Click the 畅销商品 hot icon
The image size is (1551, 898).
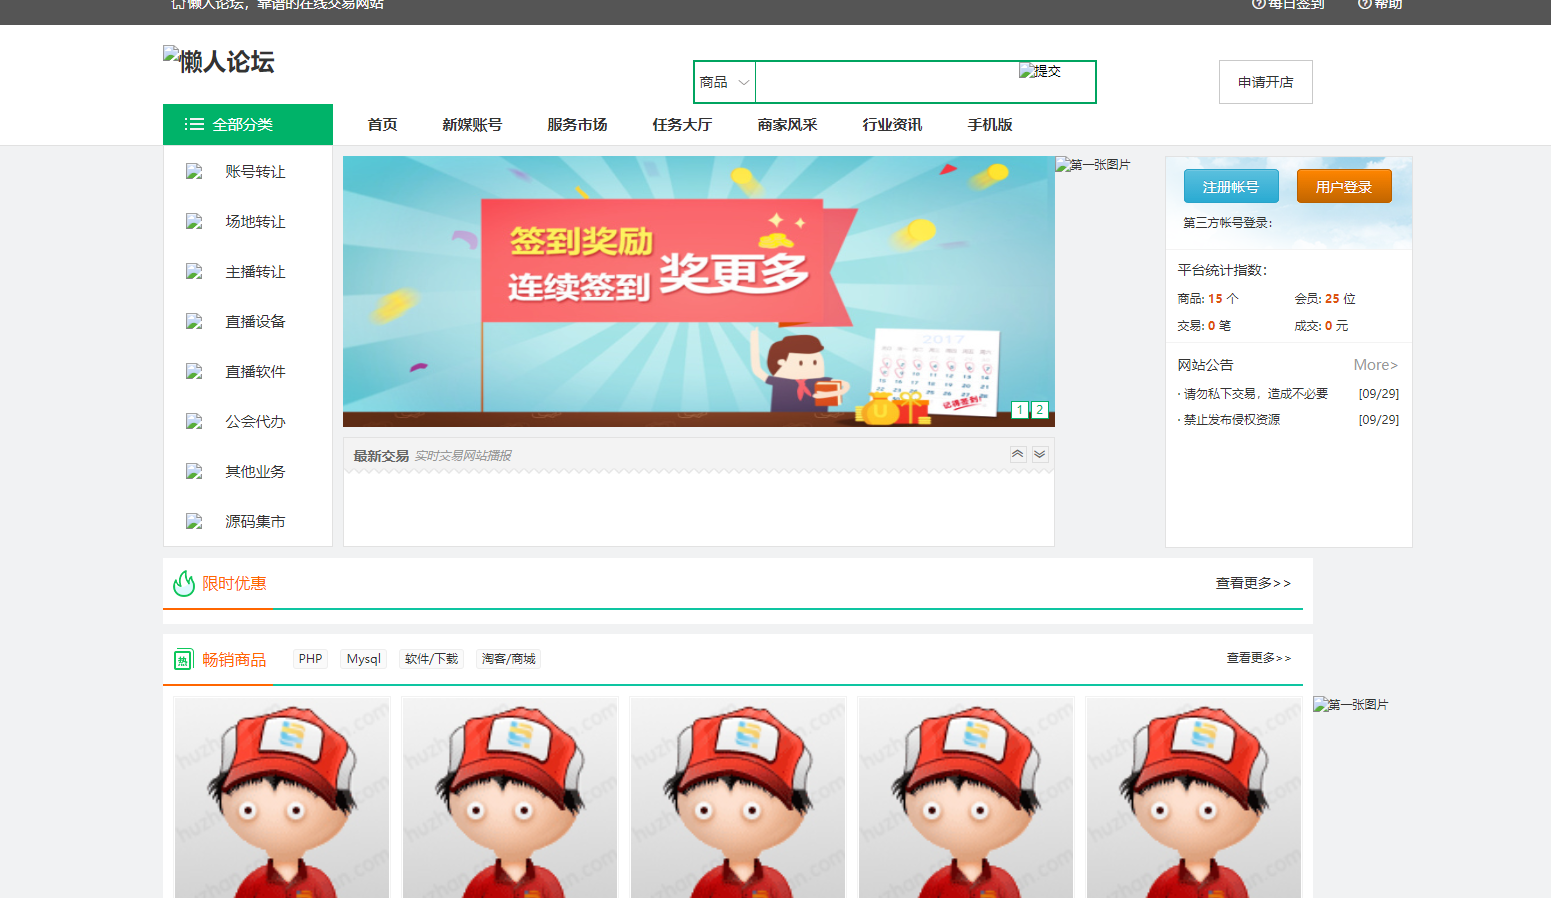pyautogui.click(x=183, y=660)
